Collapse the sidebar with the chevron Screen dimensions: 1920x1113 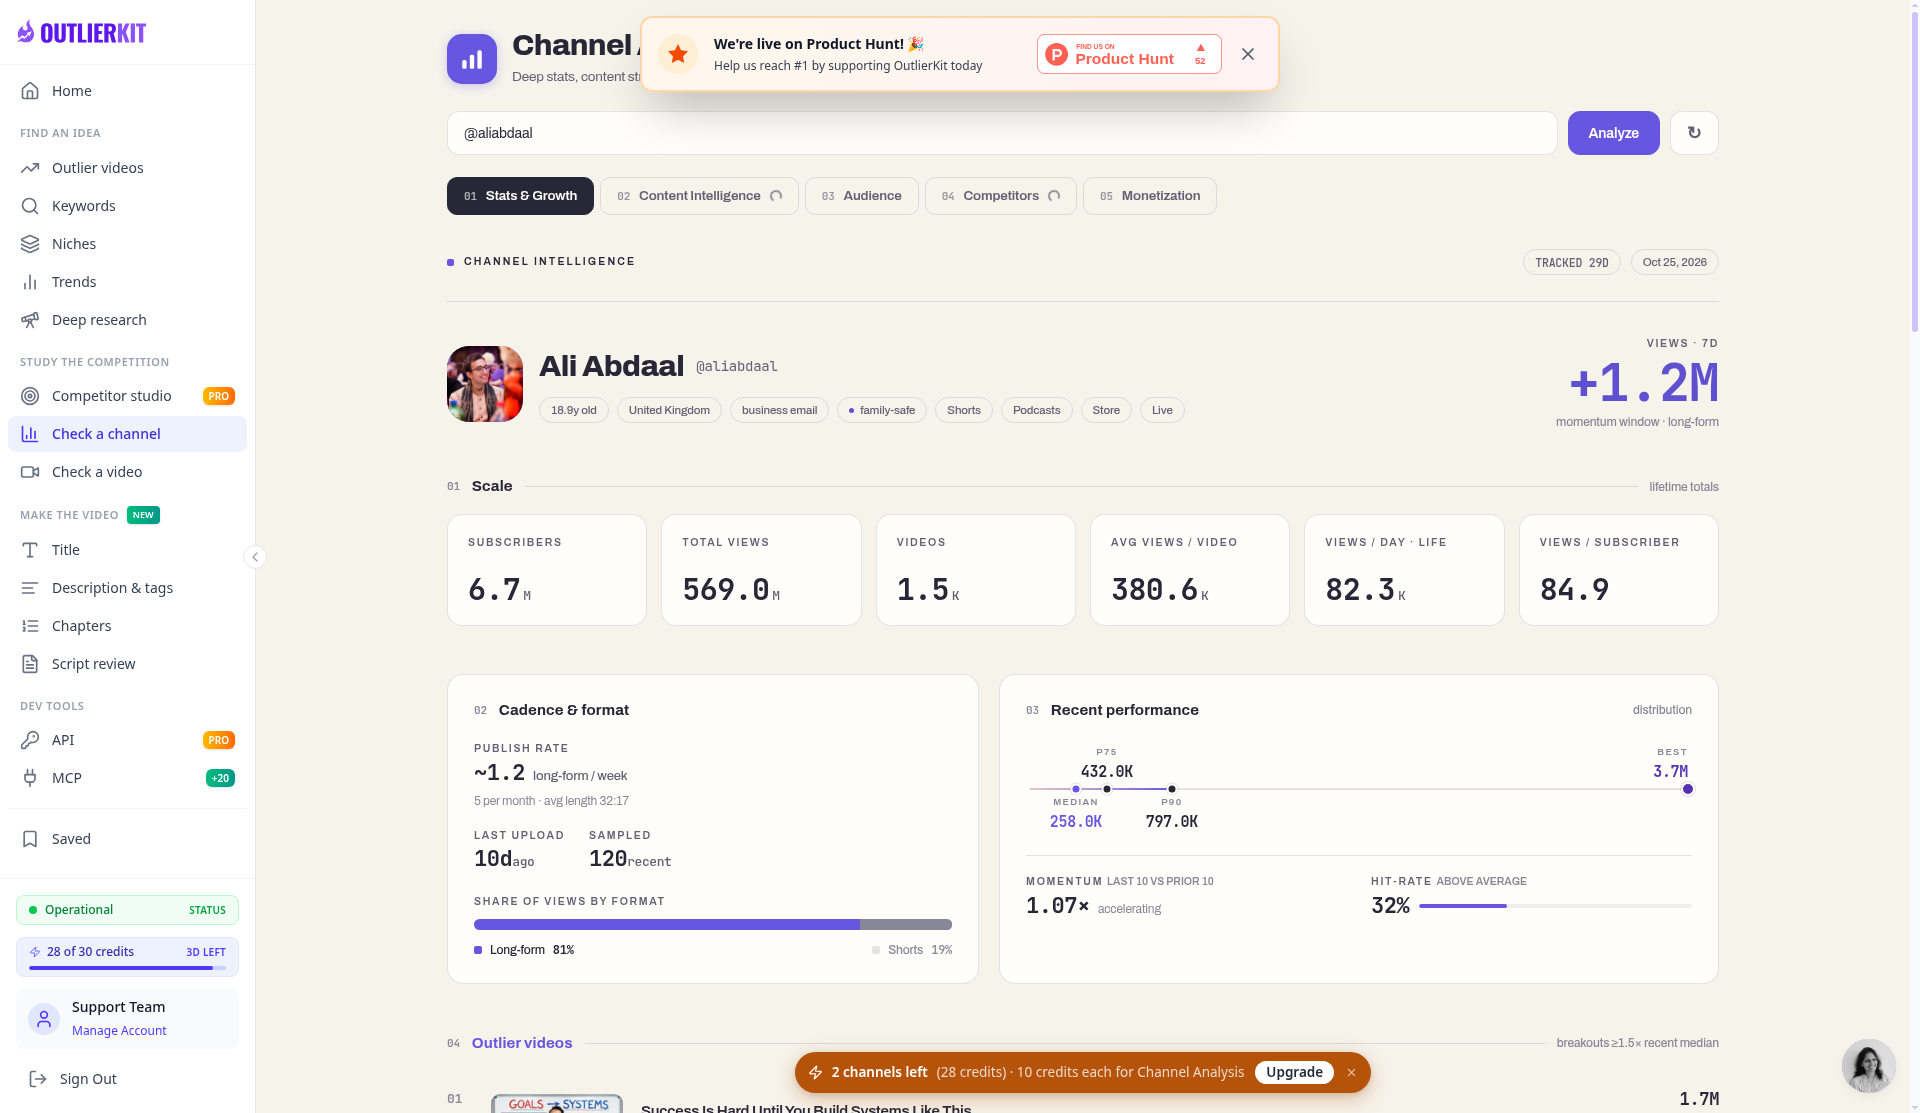coord(255,557)
